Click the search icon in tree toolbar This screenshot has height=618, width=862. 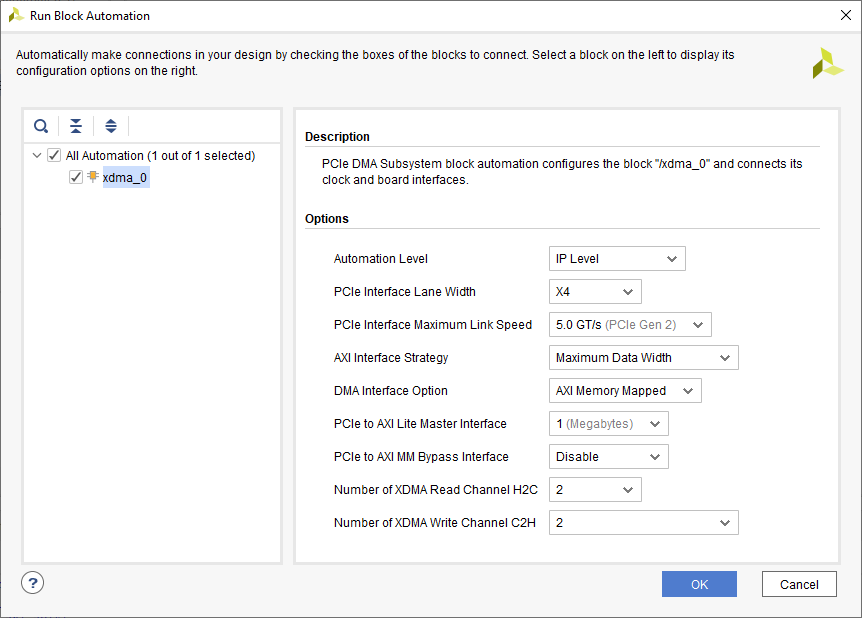click(x=41, y=126)
